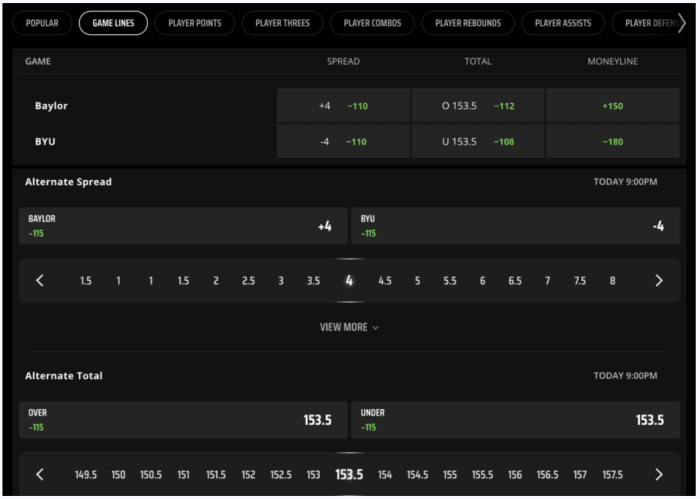The width and height of the screenshot is (700, 499).
Task: Switch to Player Points tab
Action: click(x=195, y=23)
